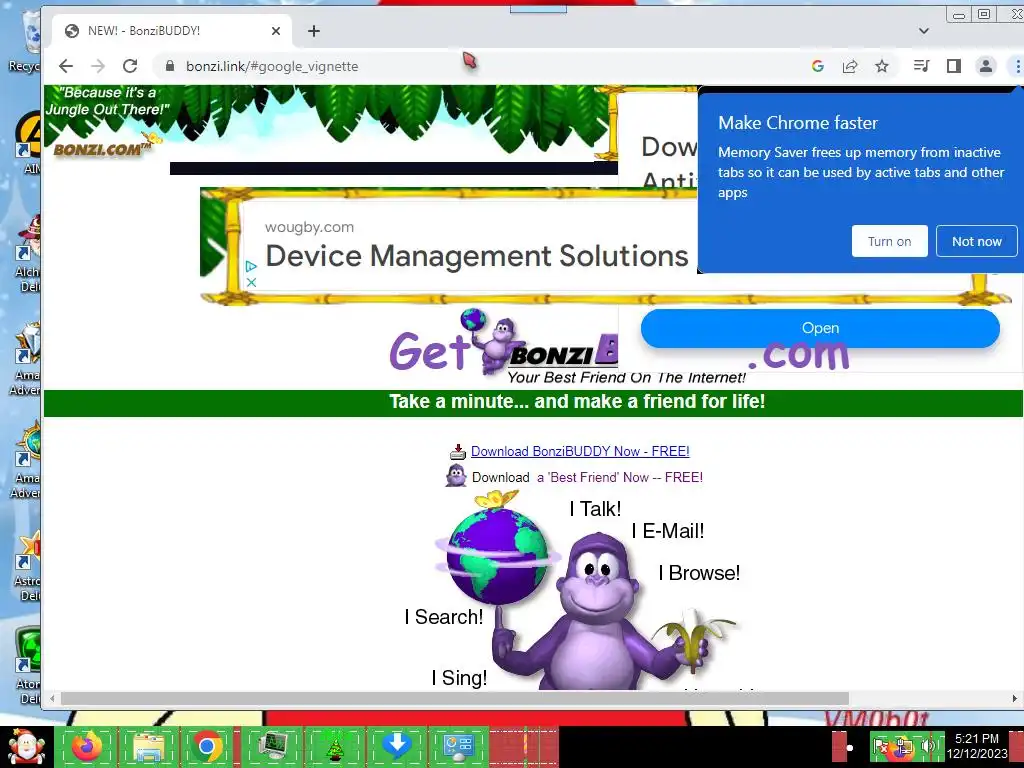Click the download disk icon

pos(458,451)
